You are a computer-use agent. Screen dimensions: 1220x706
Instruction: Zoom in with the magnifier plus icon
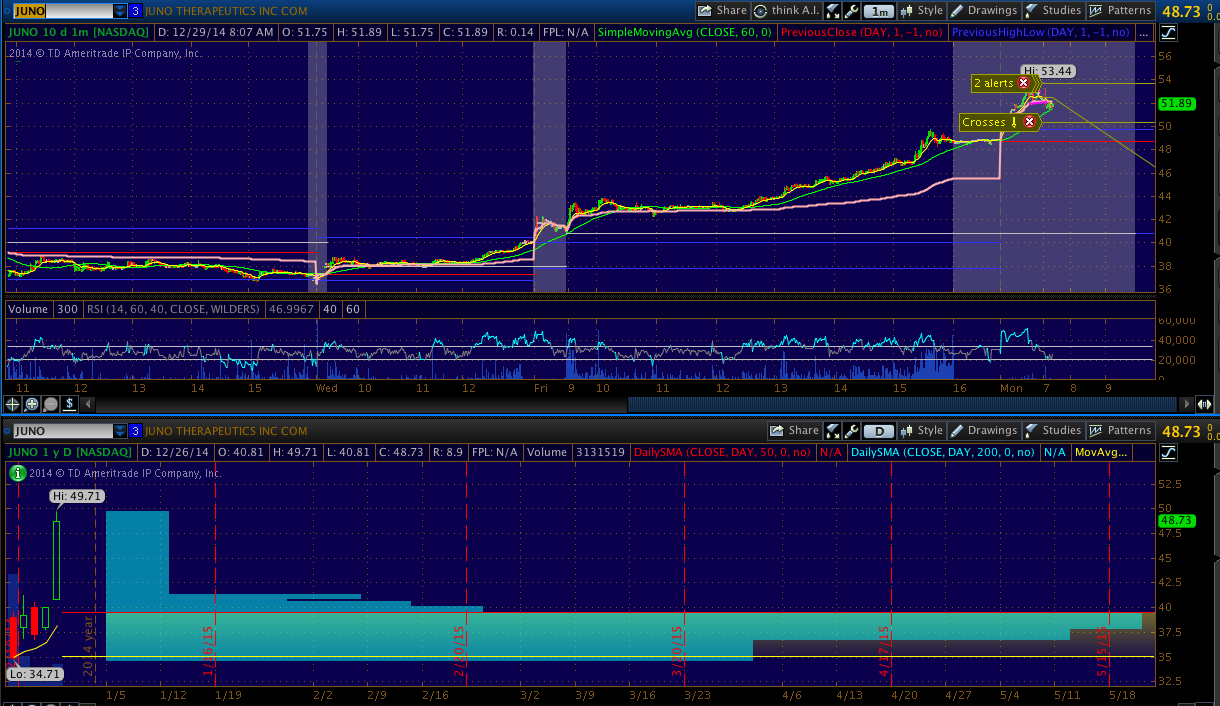(32, 404)
